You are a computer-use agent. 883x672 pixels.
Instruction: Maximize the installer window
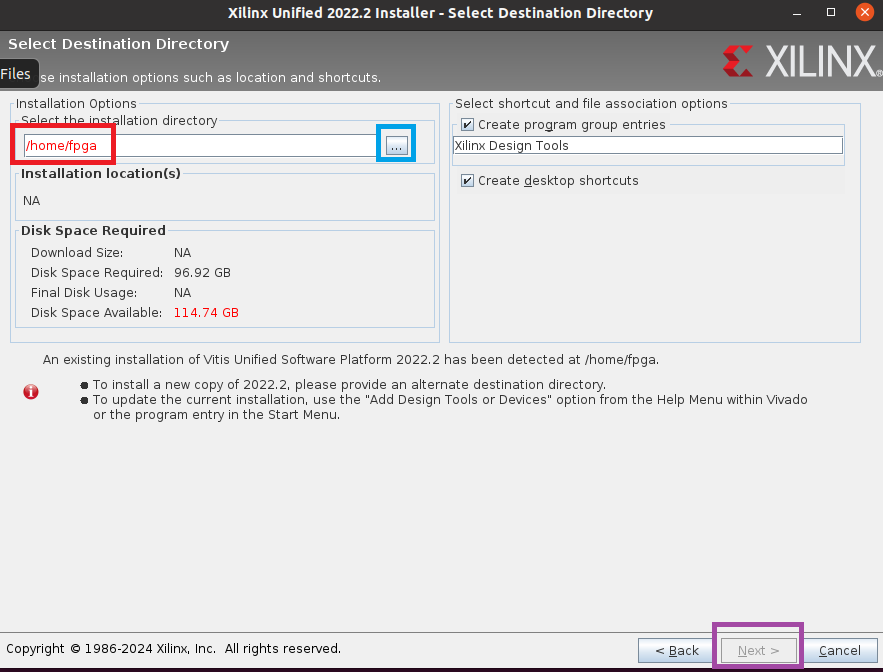[831, 12]
